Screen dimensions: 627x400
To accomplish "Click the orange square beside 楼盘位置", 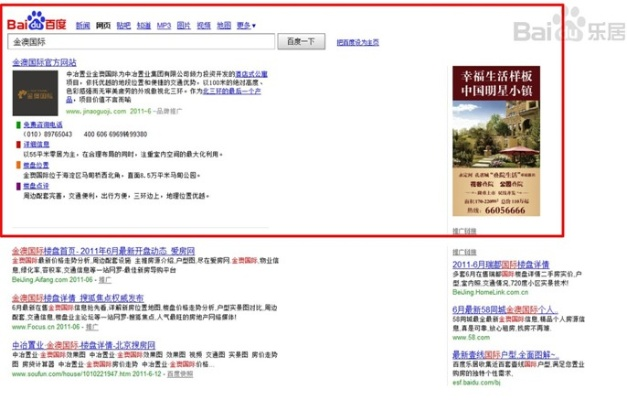I will 18,165.
